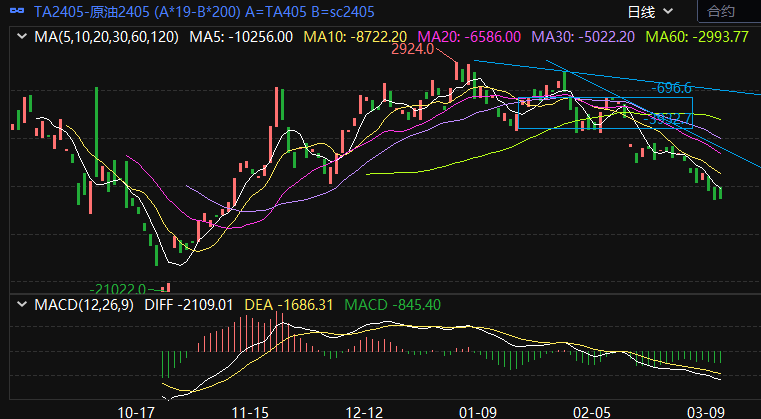Screen dimensions: 761x419
Task: Select the MA5 value label
Action: [244, 37]
